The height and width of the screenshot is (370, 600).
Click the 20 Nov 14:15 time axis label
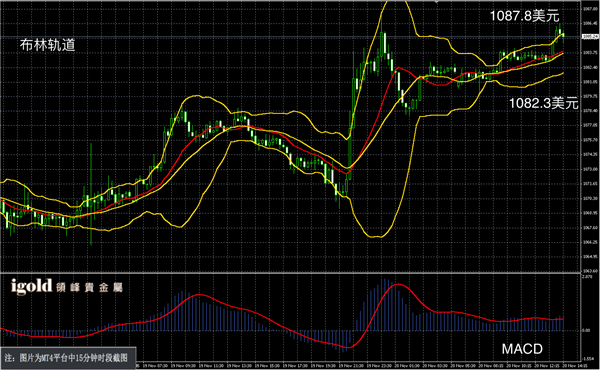click(575, 366)
